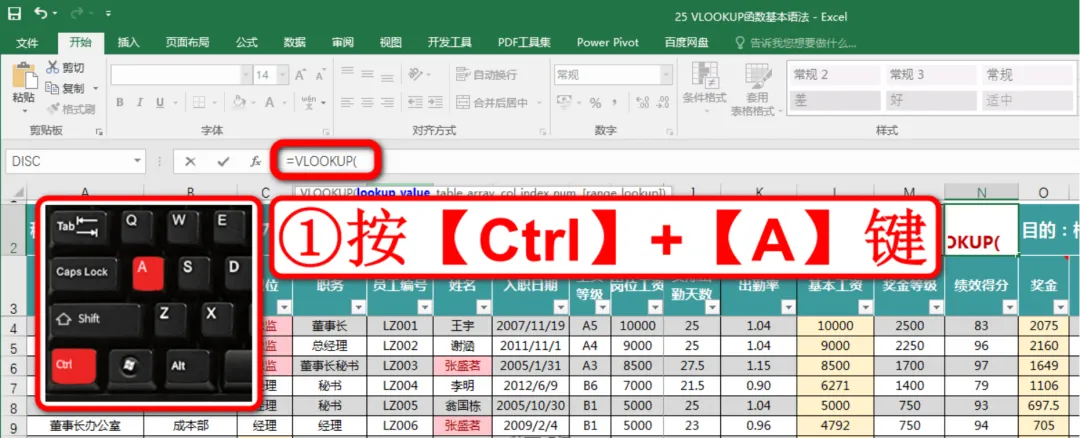Open the cell borders tool
1080x438 pixels.
click(199, 103)
